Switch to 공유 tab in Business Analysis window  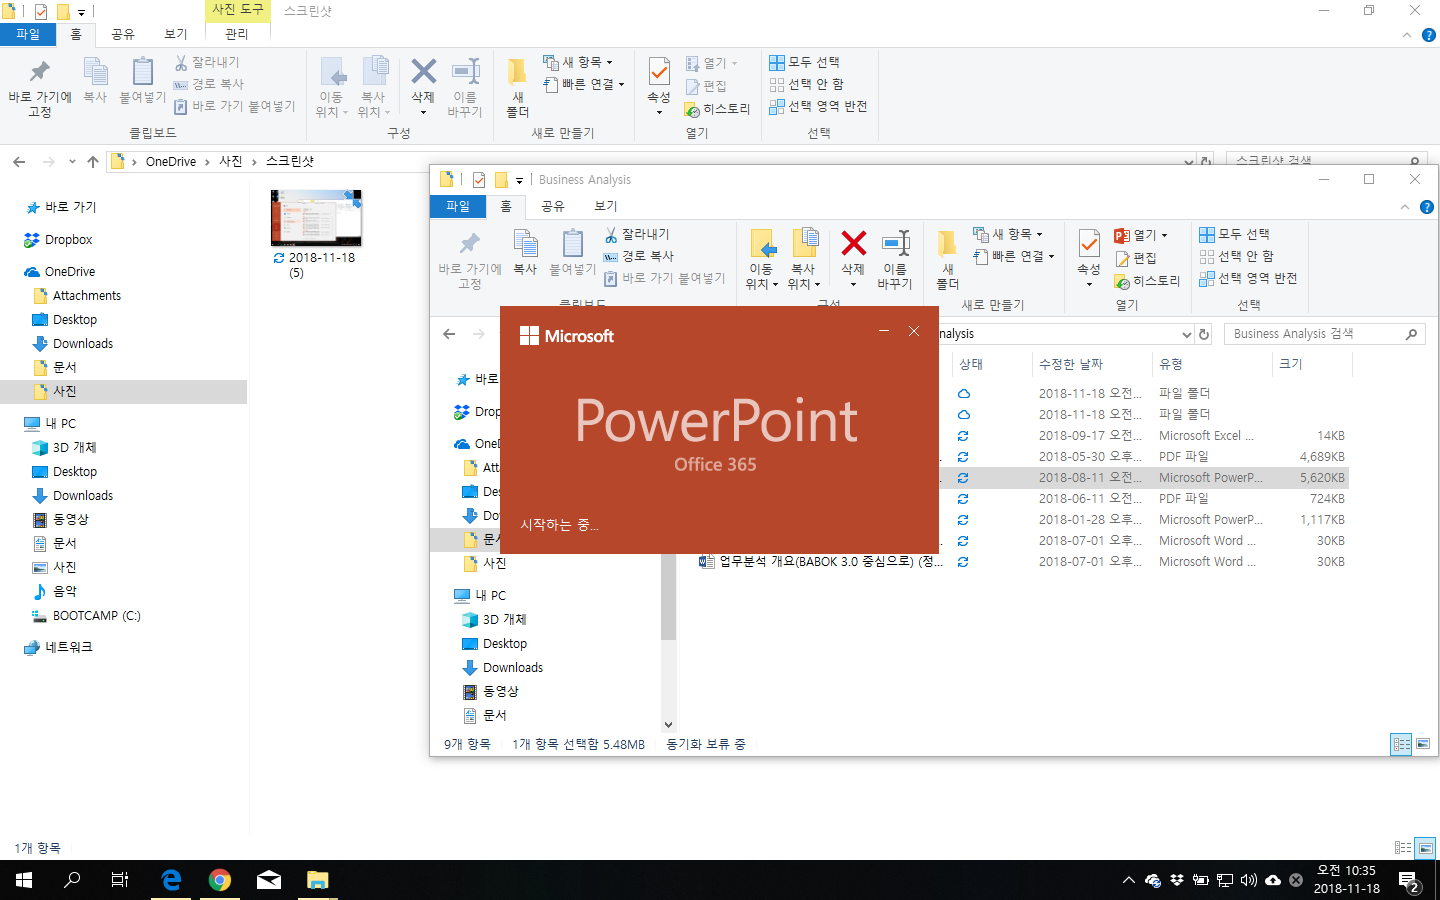tap(553, 206)
